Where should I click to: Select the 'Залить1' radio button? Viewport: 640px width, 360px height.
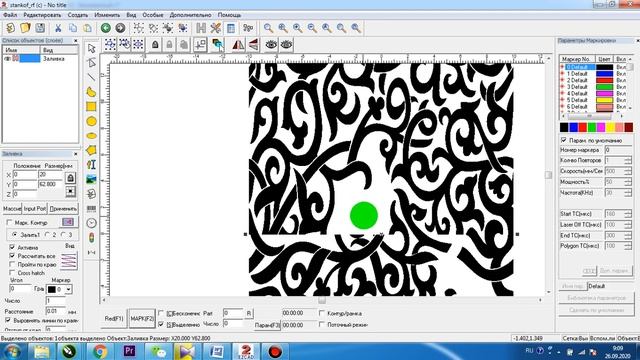[15, 235]
